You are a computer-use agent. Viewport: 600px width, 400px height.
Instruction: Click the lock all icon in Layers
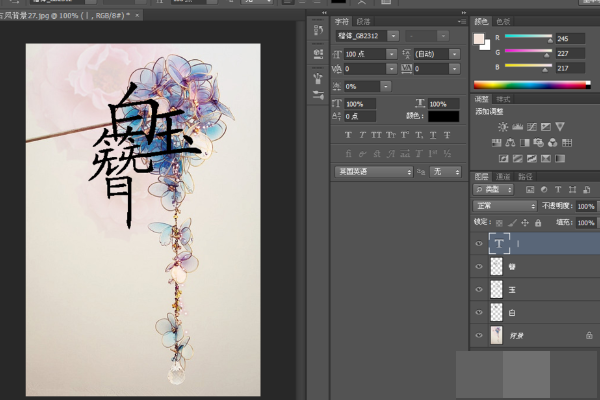[538, 222]
